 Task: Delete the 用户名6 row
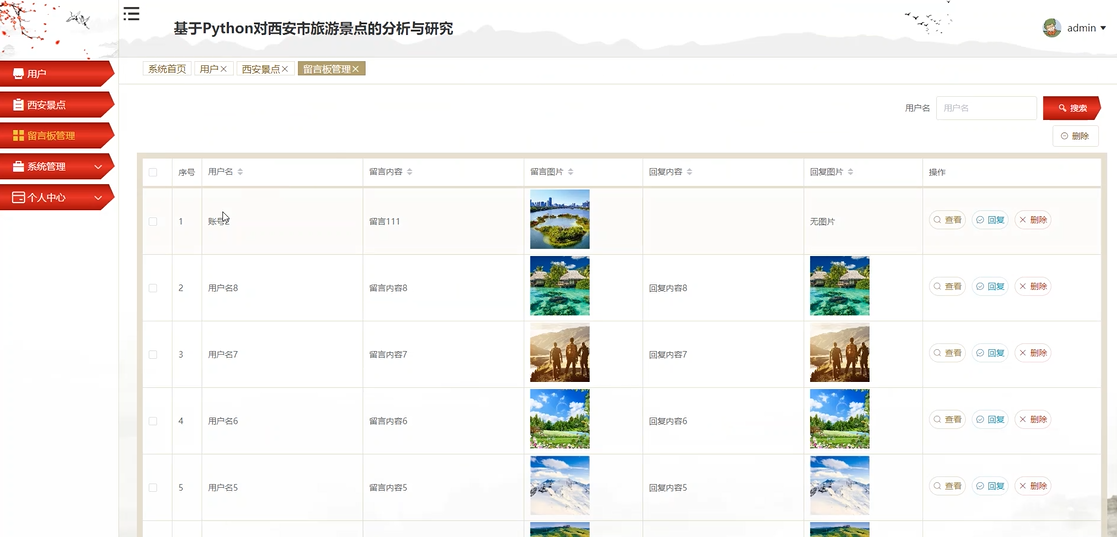(1033, 419)
